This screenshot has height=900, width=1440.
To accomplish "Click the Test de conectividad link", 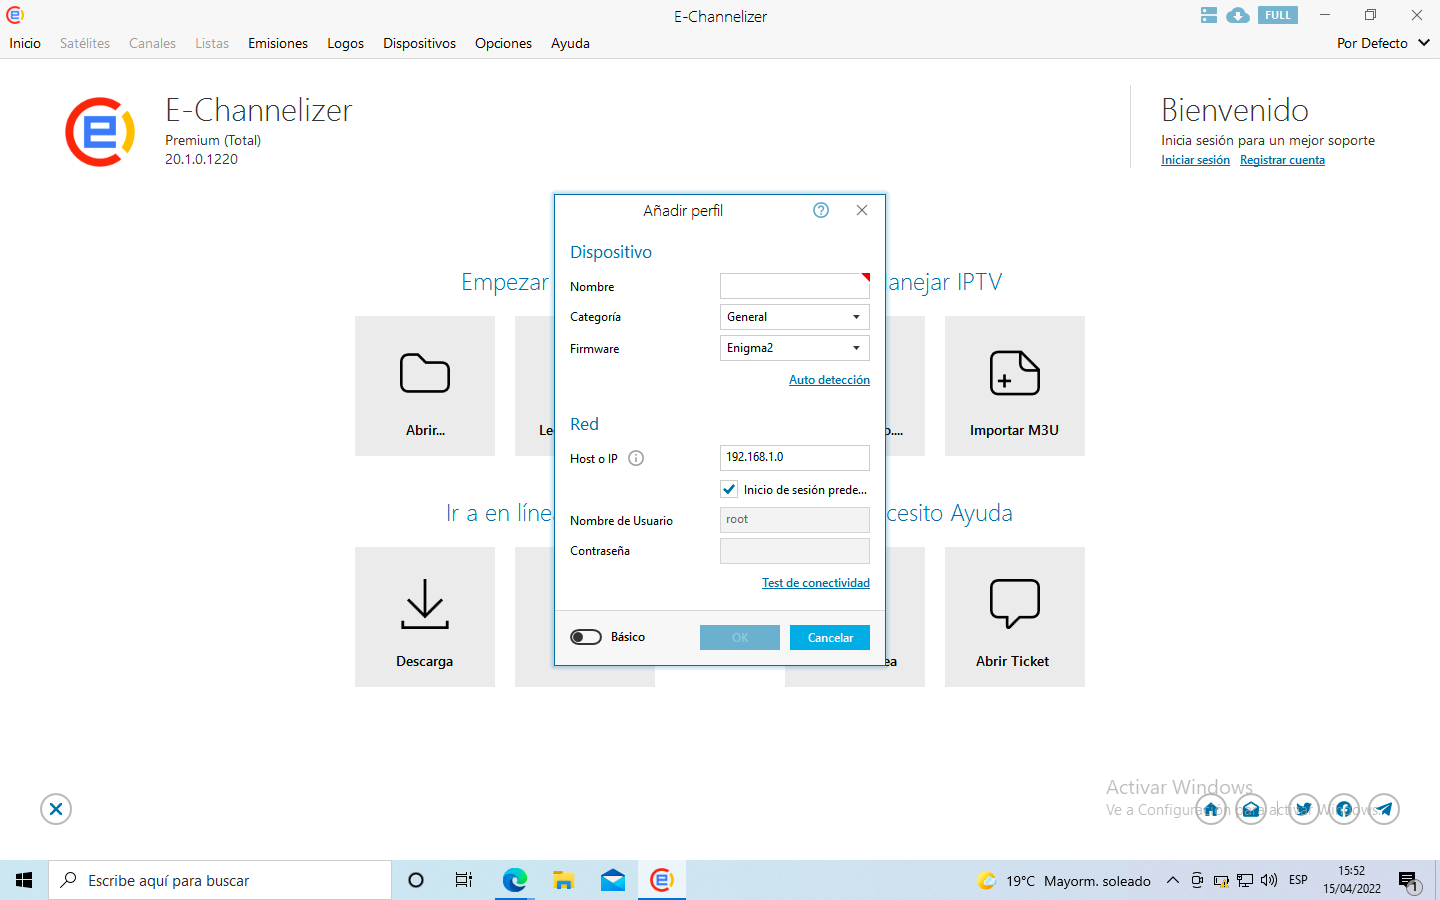I will pos(815,583).
